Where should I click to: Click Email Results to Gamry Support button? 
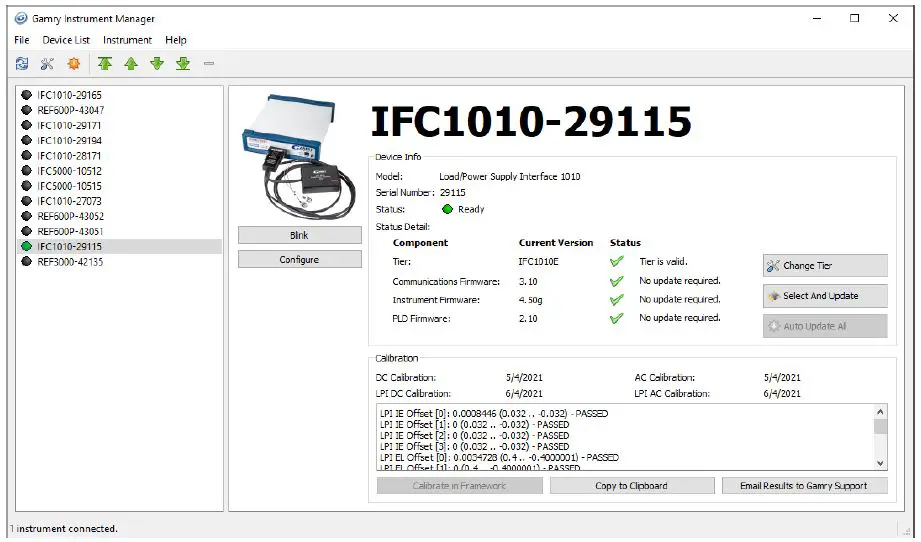pyautogui.click(x=804, y=486)
